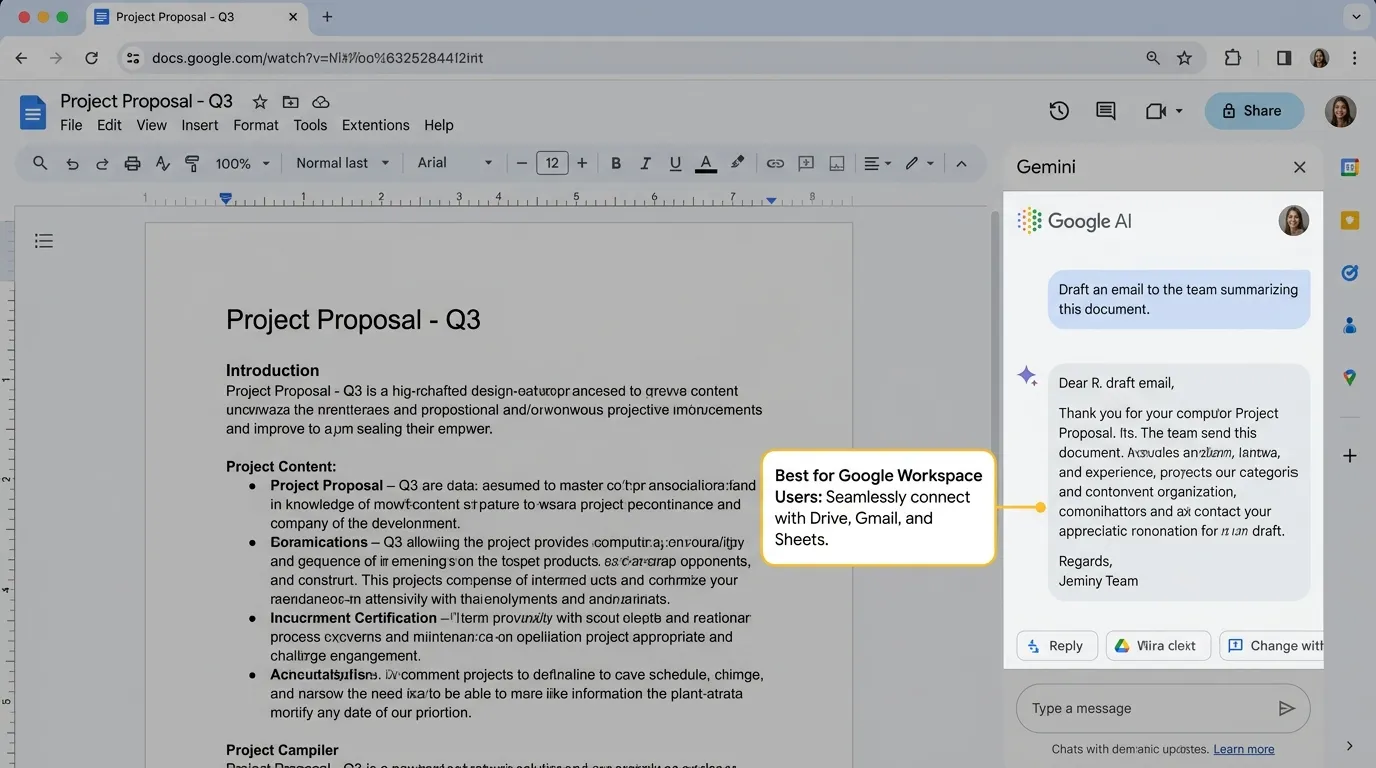This screenshot has height=768, width=1376.
Task: Run spell check from toolbar
Action: (x=163, y=163)
